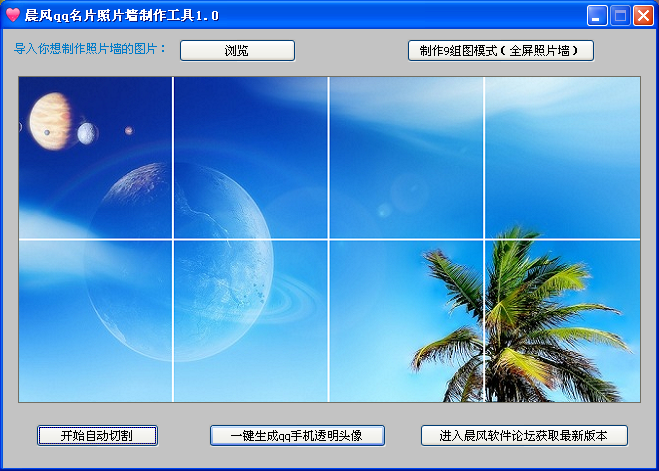This screenshot has height=471, width=659.
Task: Click the window title 晨风qq名片照片墙制作工具1.0
Action: point(122,15)
